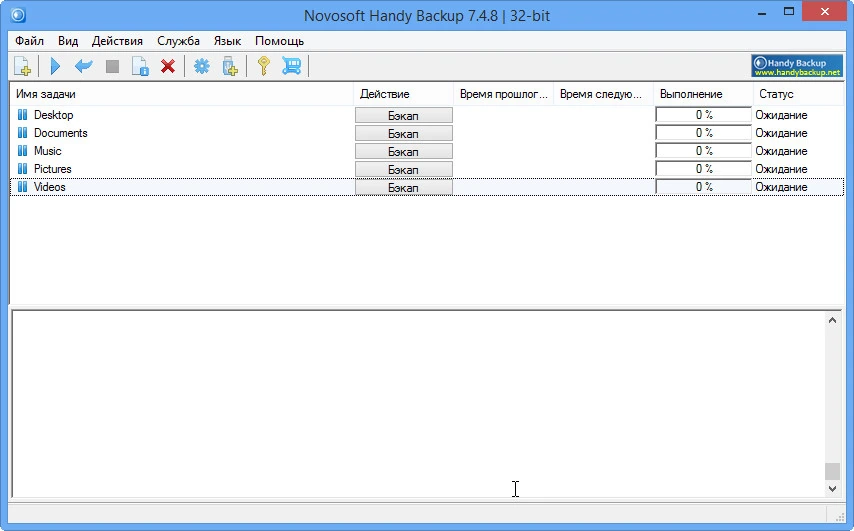Viewport: 854px width, 531px height.
Task: Select the Videos task name
Action: [x=50, y=187]
